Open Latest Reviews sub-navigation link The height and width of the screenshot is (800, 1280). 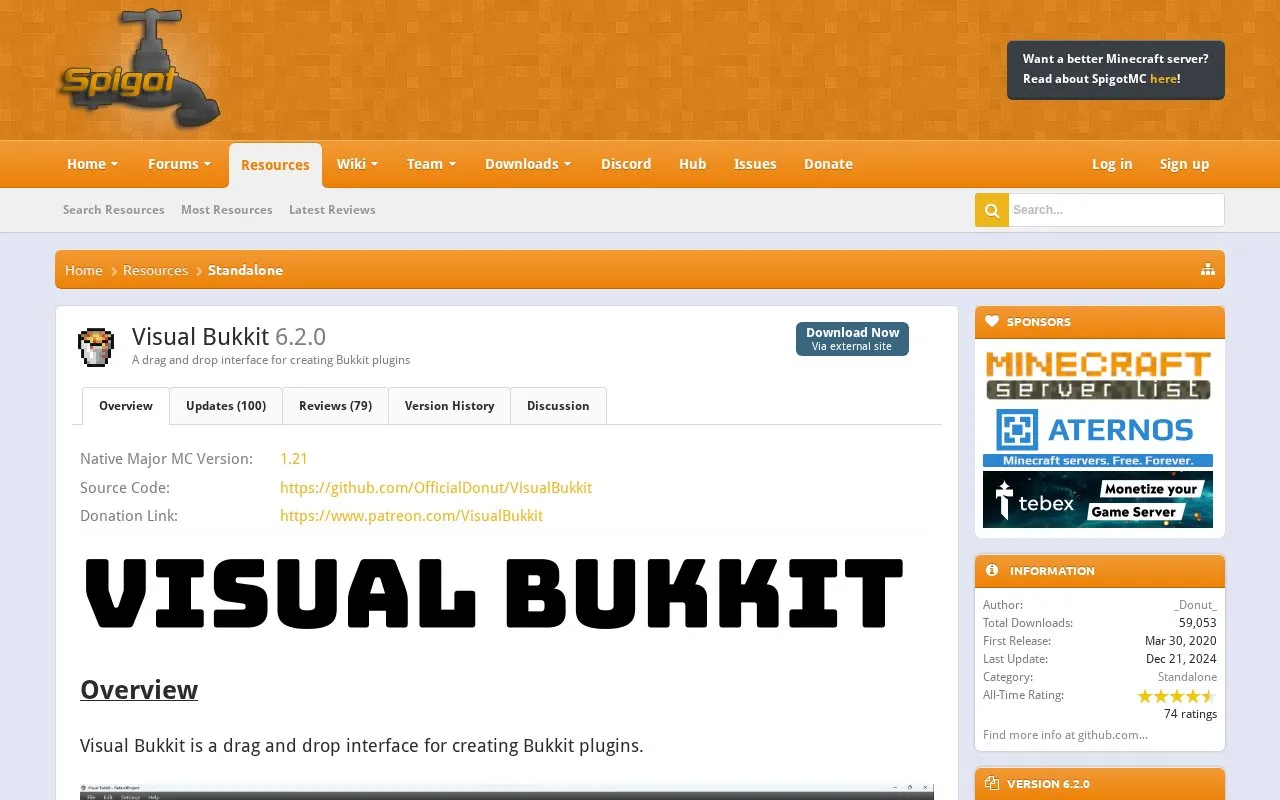[332, 210]
